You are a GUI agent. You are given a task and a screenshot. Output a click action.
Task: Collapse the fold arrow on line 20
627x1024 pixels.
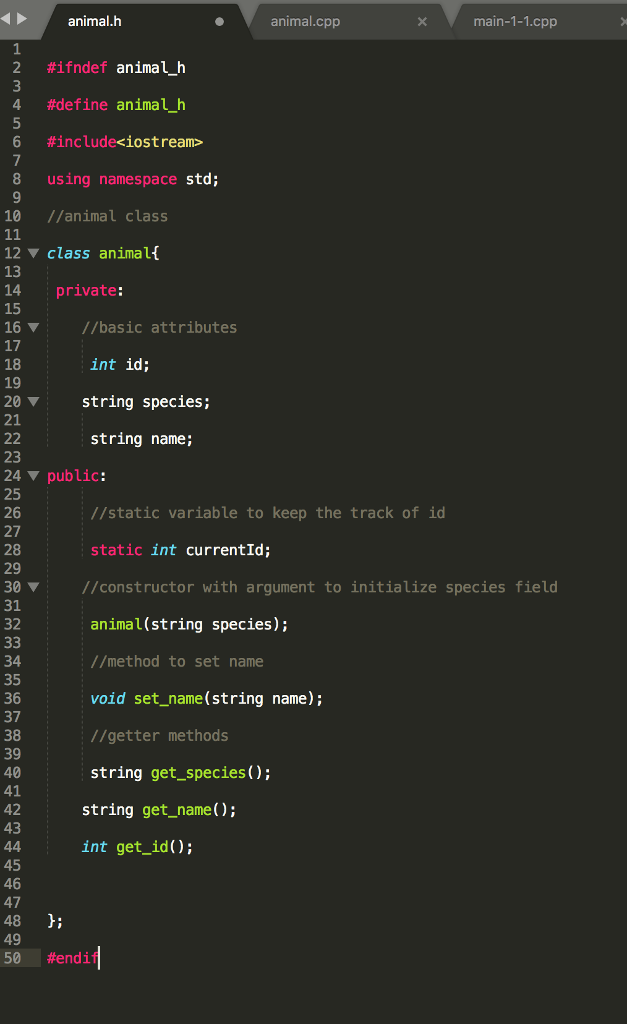pos(33,401)
